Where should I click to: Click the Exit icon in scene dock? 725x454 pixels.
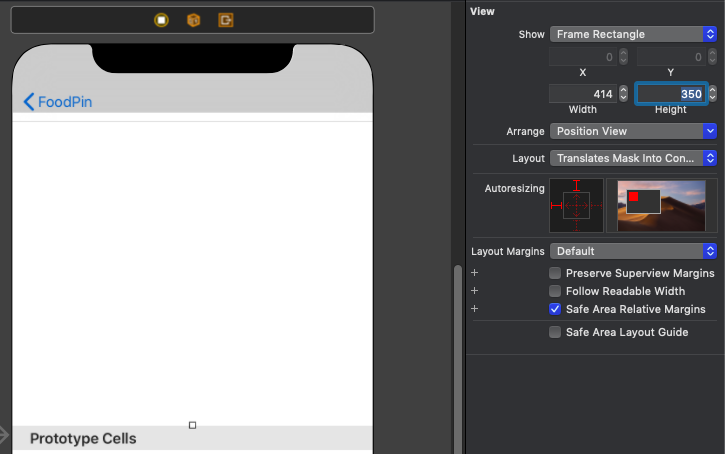[226, 20]
